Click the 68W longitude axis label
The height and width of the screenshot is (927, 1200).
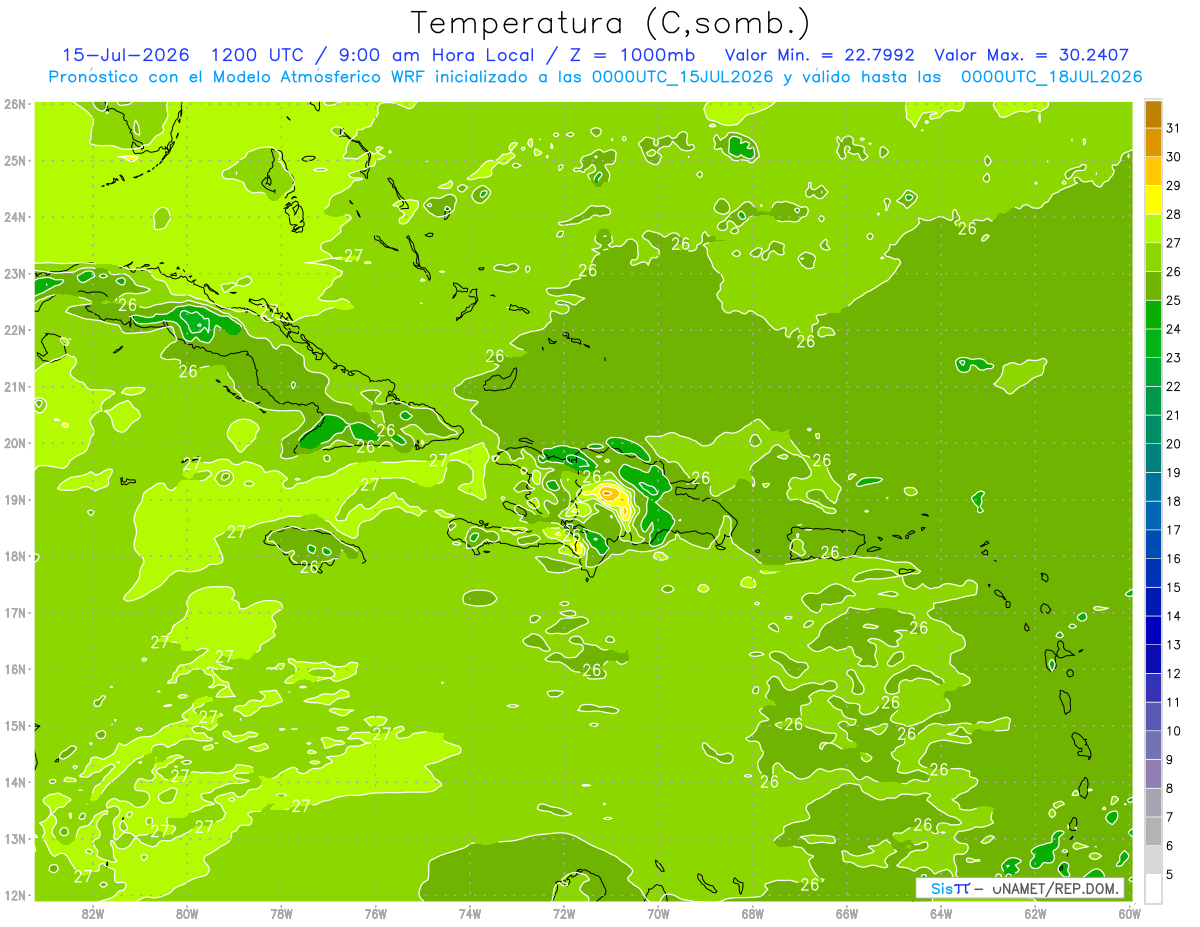coord(753,913)
